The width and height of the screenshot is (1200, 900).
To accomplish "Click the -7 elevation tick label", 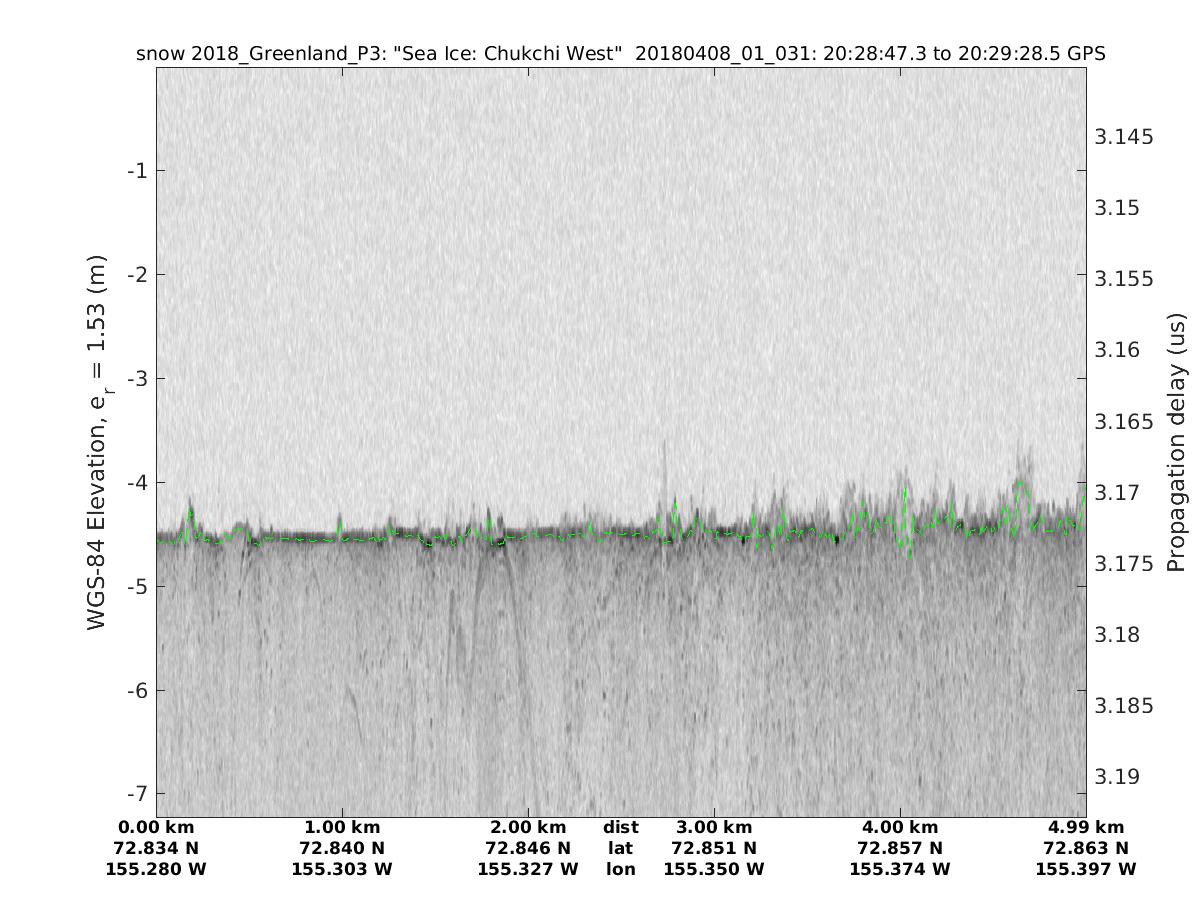I will pyautogui.click(x=137, y=793).
